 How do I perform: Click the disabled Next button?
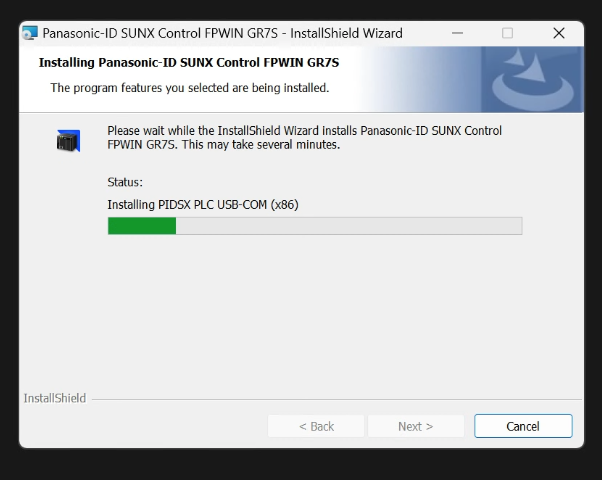point(416,426)
